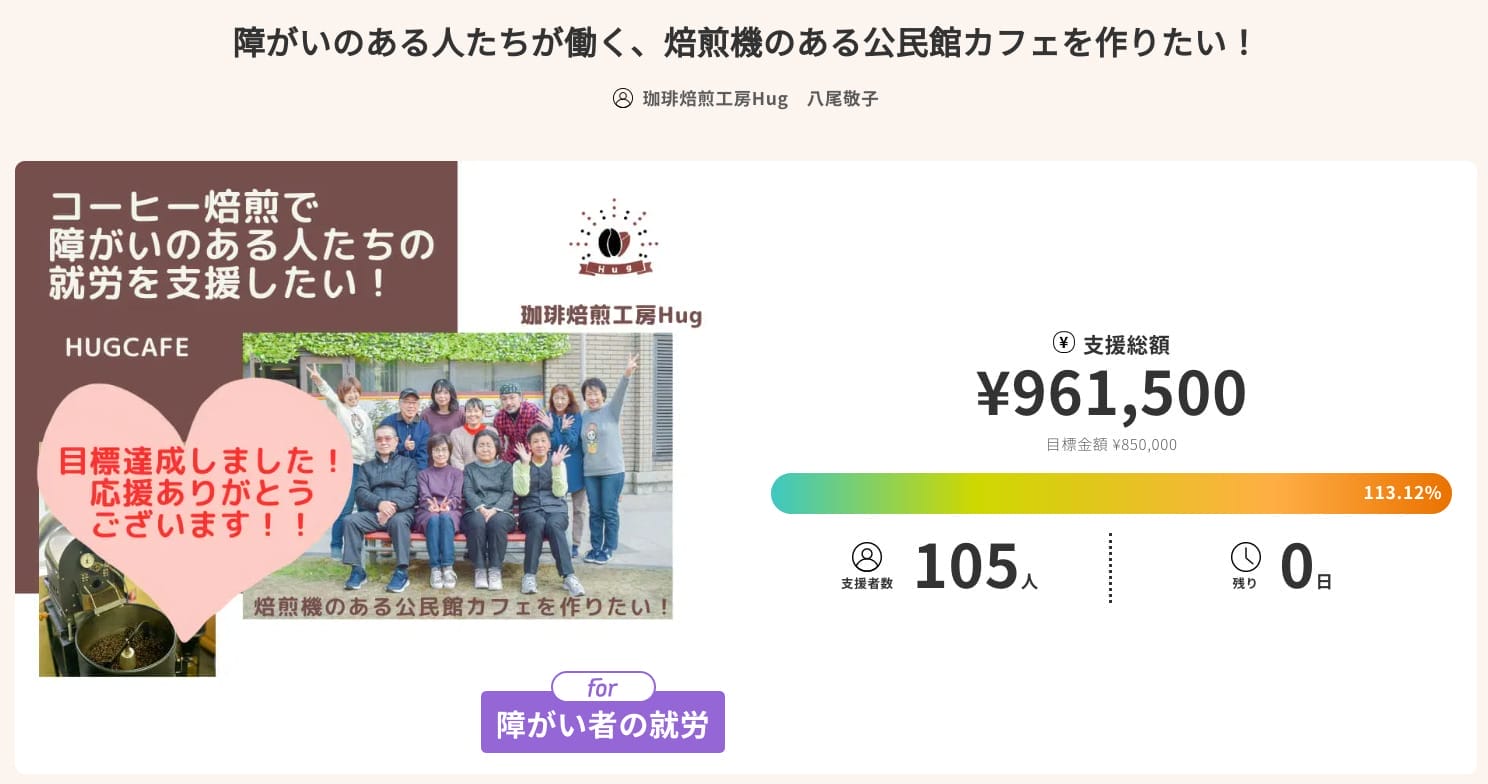Click the clock icon next to 残り
The height and width of the screenshot is (784, 1488).
pos(1245,556)
